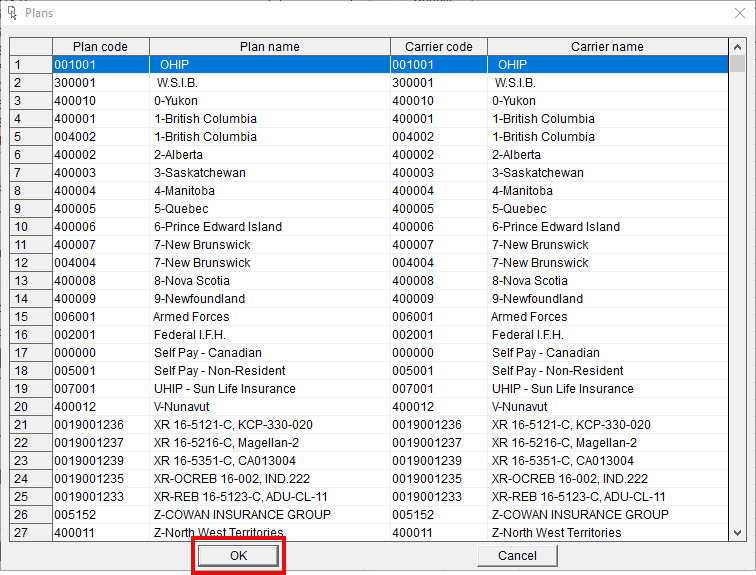756x575 pixels.
Task: Select plan name W.S.I.B.
Action: 270,83
